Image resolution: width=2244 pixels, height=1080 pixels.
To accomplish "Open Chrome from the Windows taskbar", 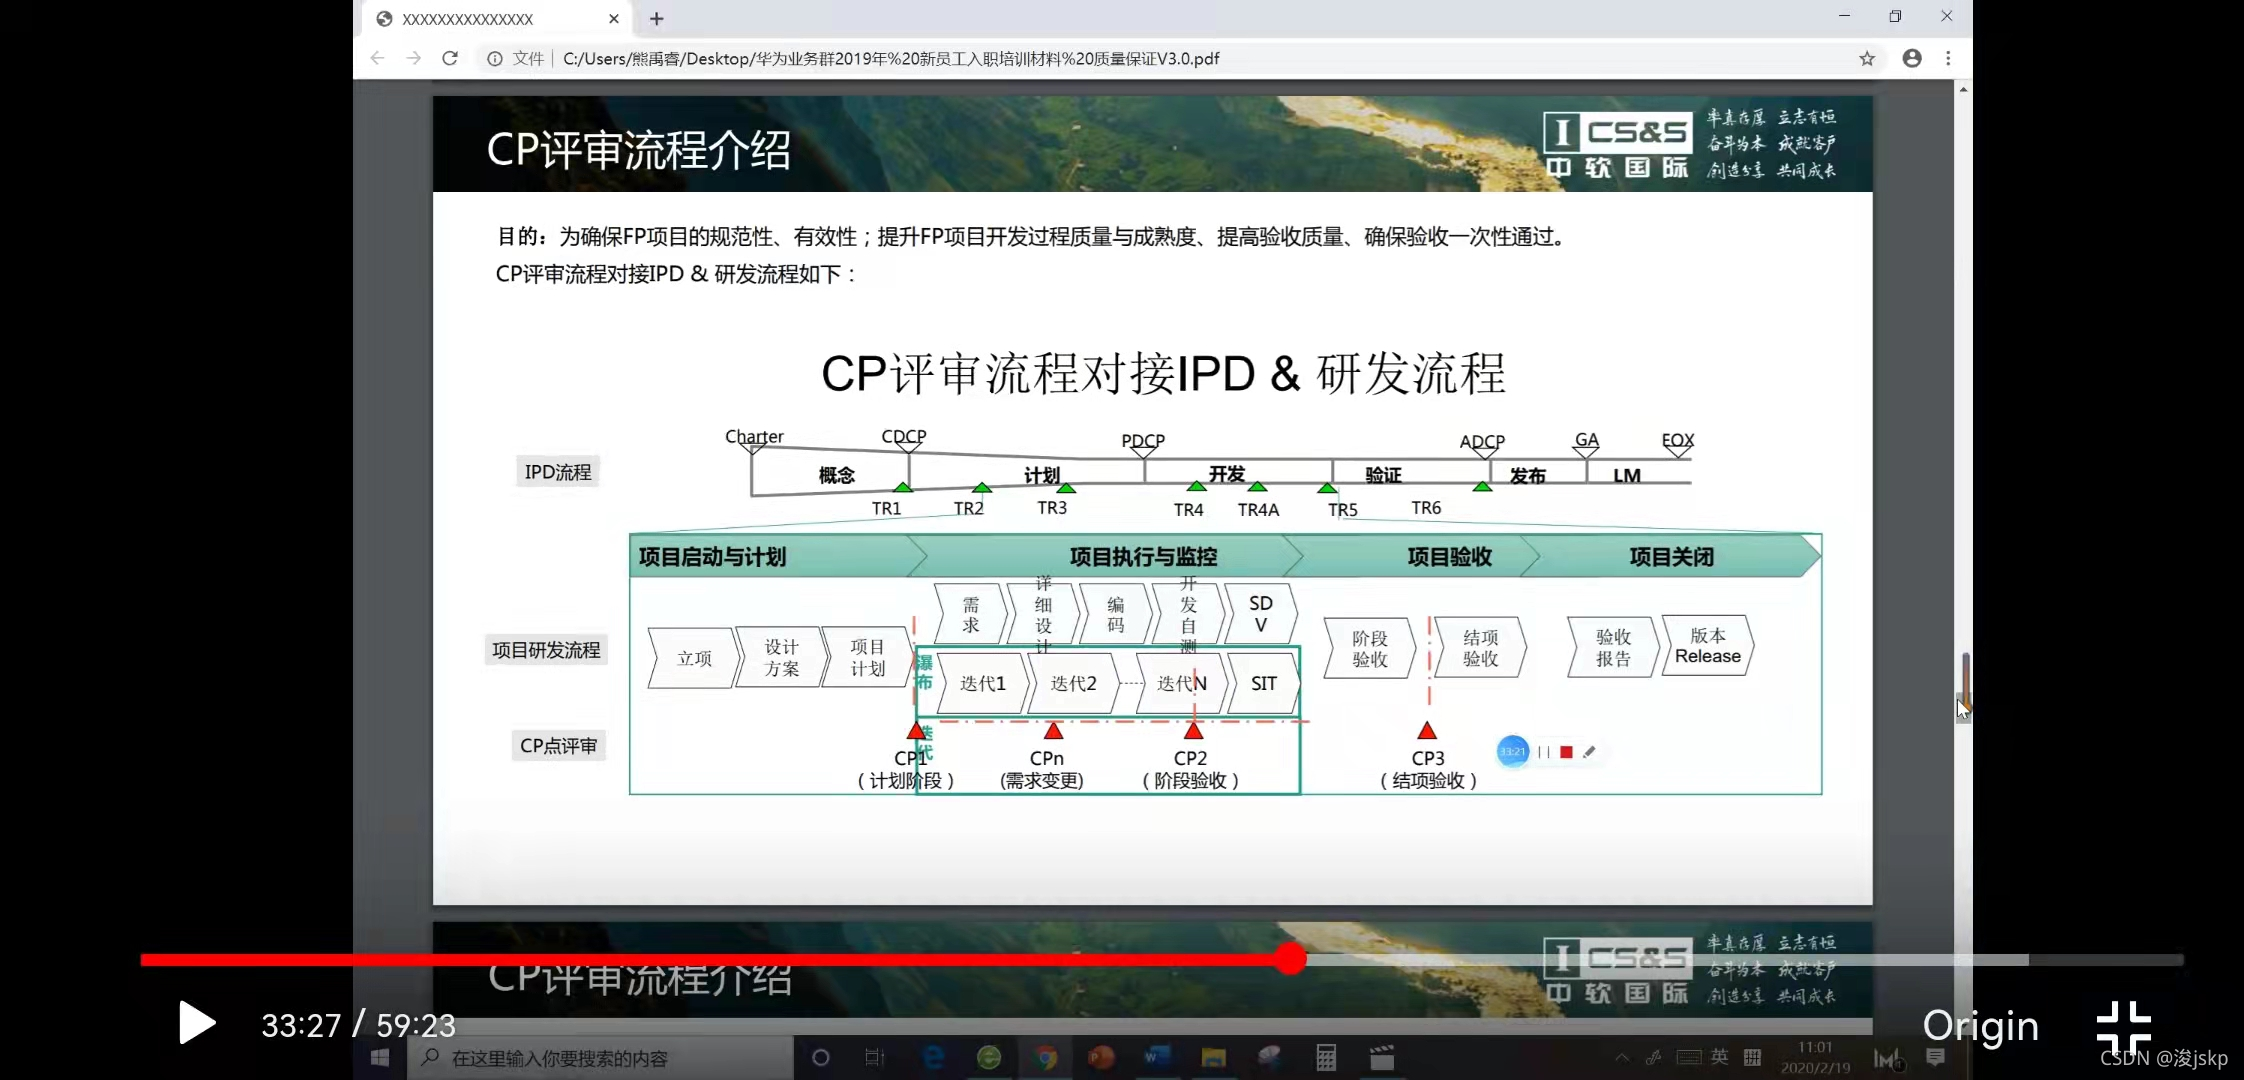I will click(x=1046, y=1058).
